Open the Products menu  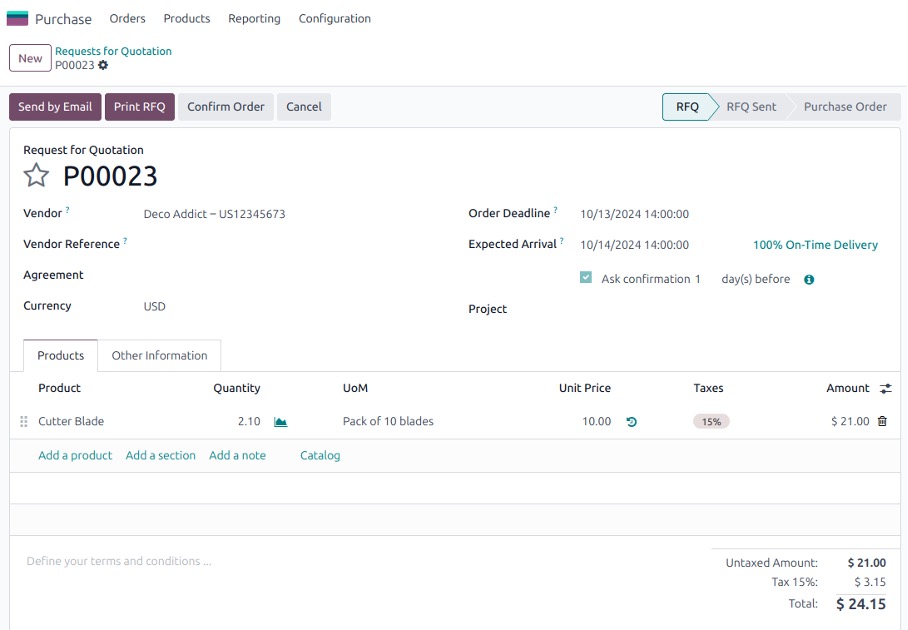[x=186, y=19]
